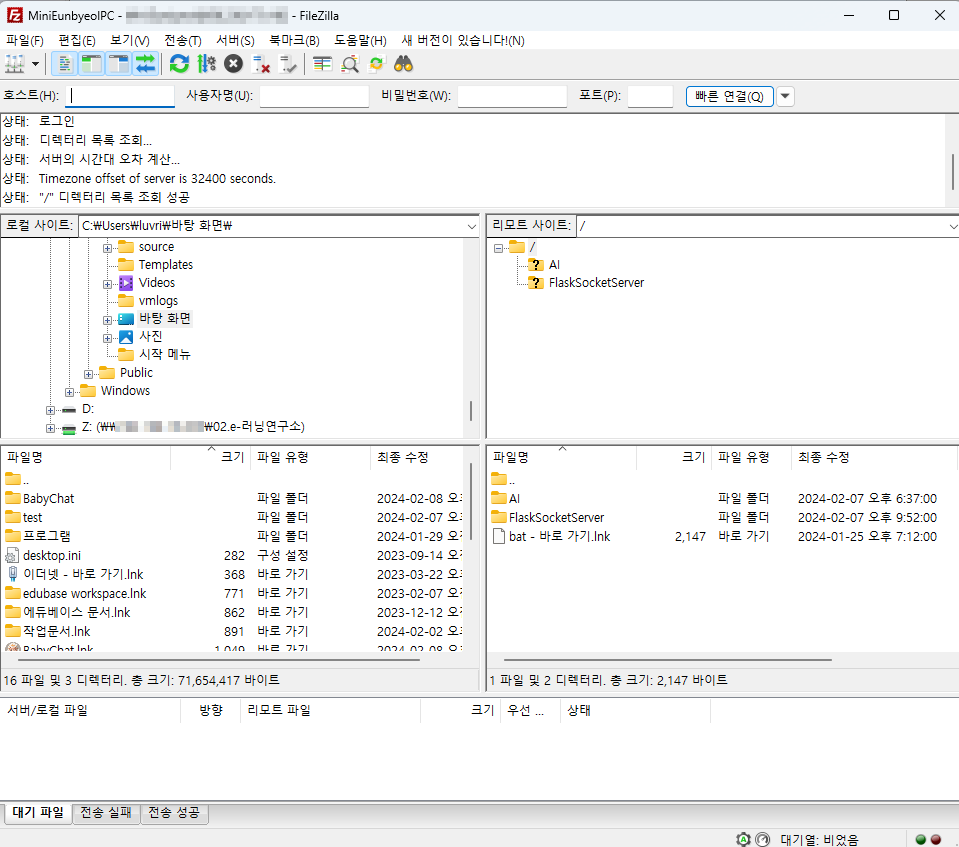Open the 전송(T) menu

(183, 40)
